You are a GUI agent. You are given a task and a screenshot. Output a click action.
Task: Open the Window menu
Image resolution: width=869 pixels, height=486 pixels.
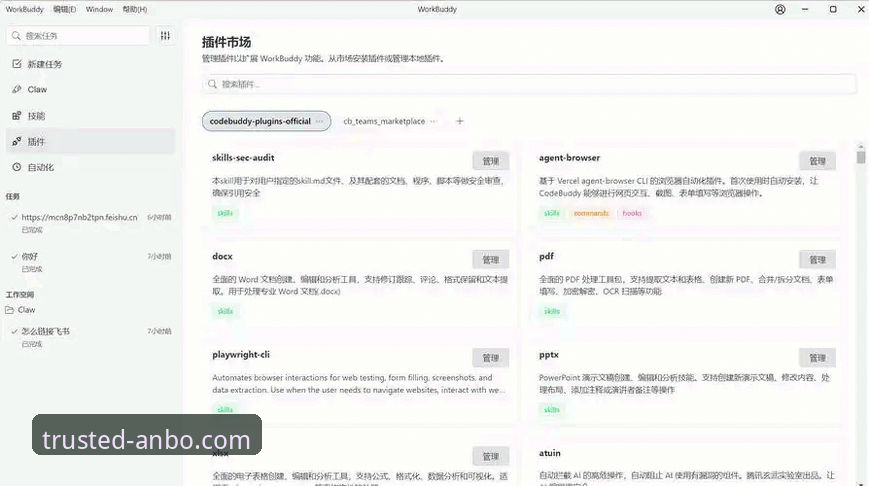coord(99,9)
